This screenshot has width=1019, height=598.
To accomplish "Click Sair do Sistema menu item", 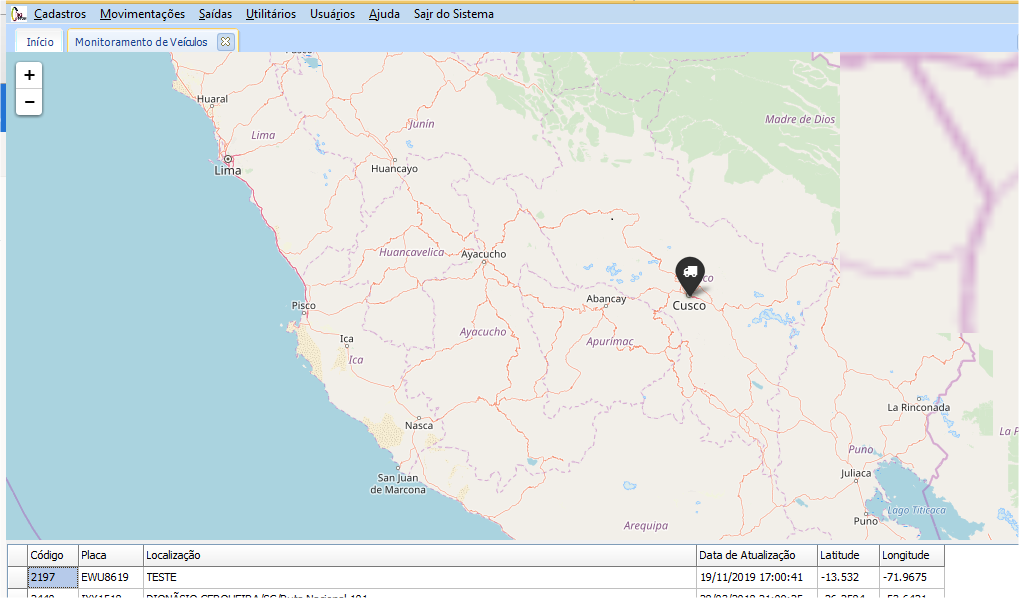I will point(454,14).
